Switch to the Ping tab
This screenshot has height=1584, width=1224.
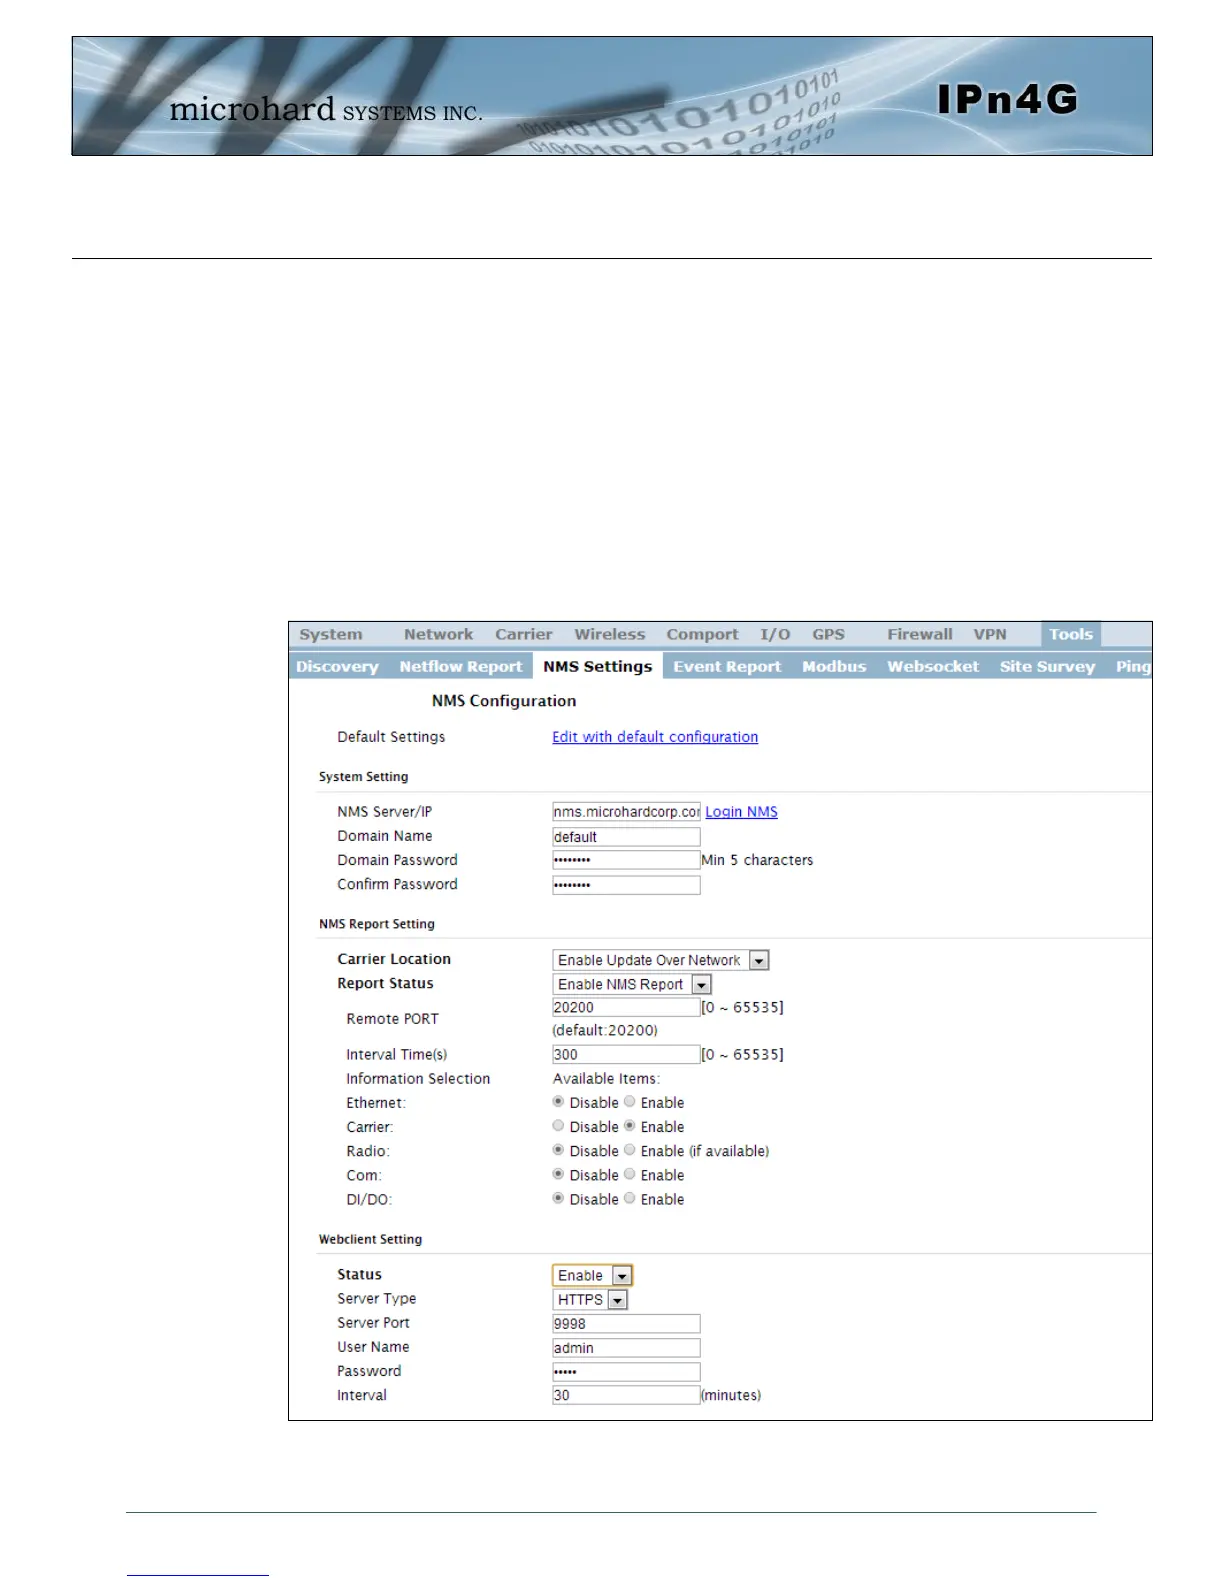(x=1133, y=666)
